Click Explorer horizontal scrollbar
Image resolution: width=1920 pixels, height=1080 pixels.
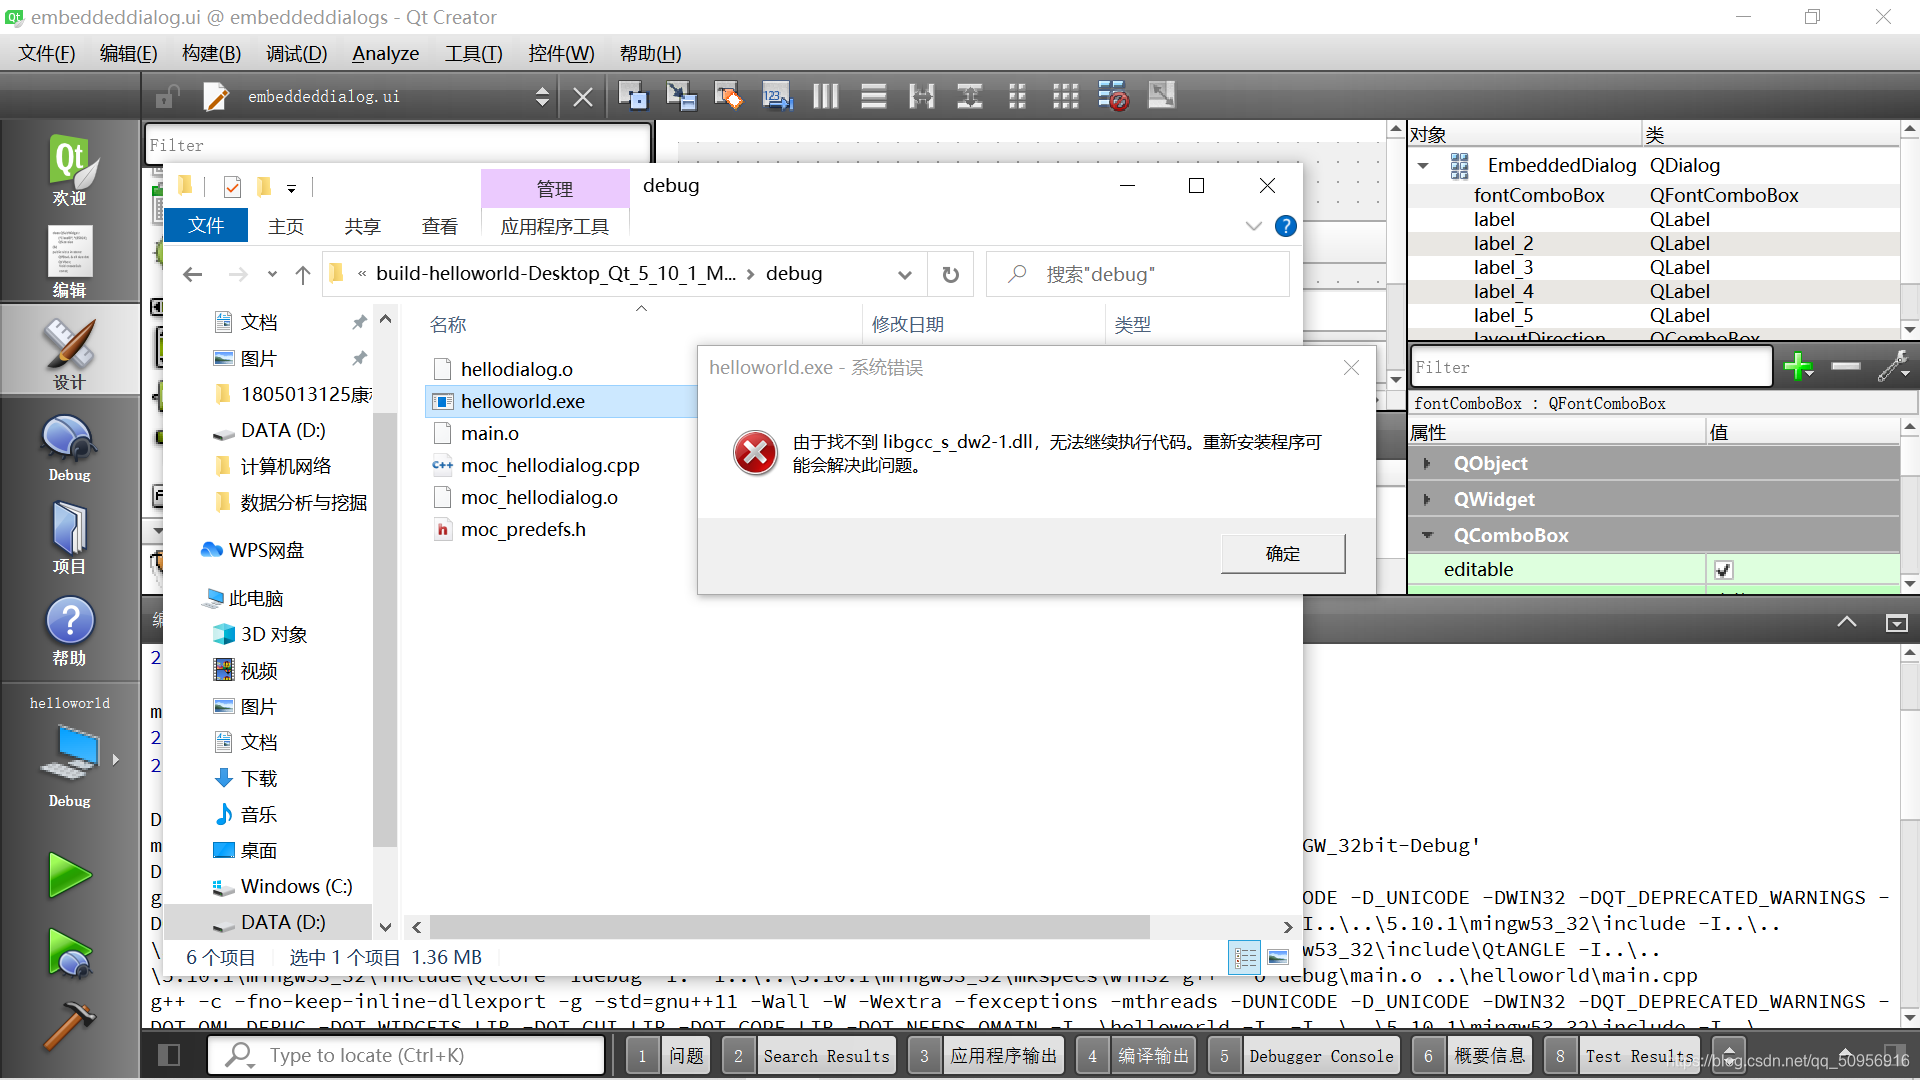790,927
